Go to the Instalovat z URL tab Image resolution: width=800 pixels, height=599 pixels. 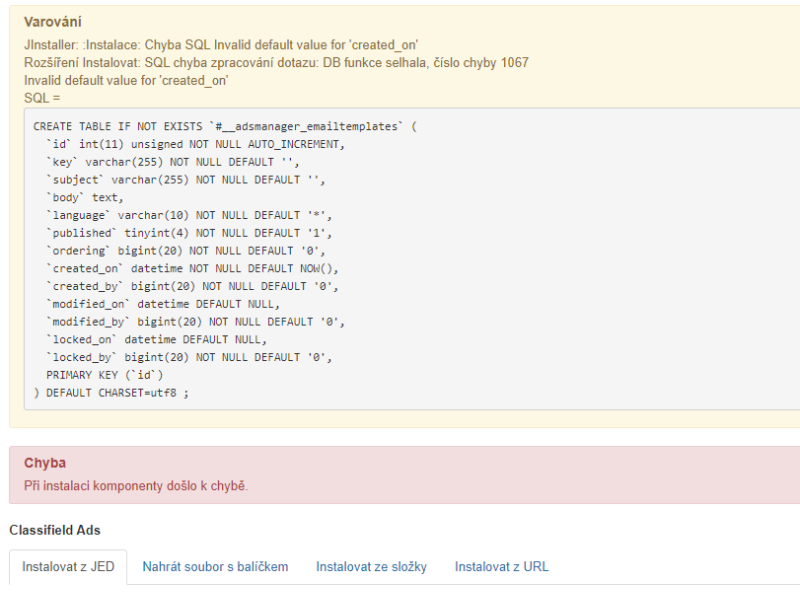click(x=502, y=567)
